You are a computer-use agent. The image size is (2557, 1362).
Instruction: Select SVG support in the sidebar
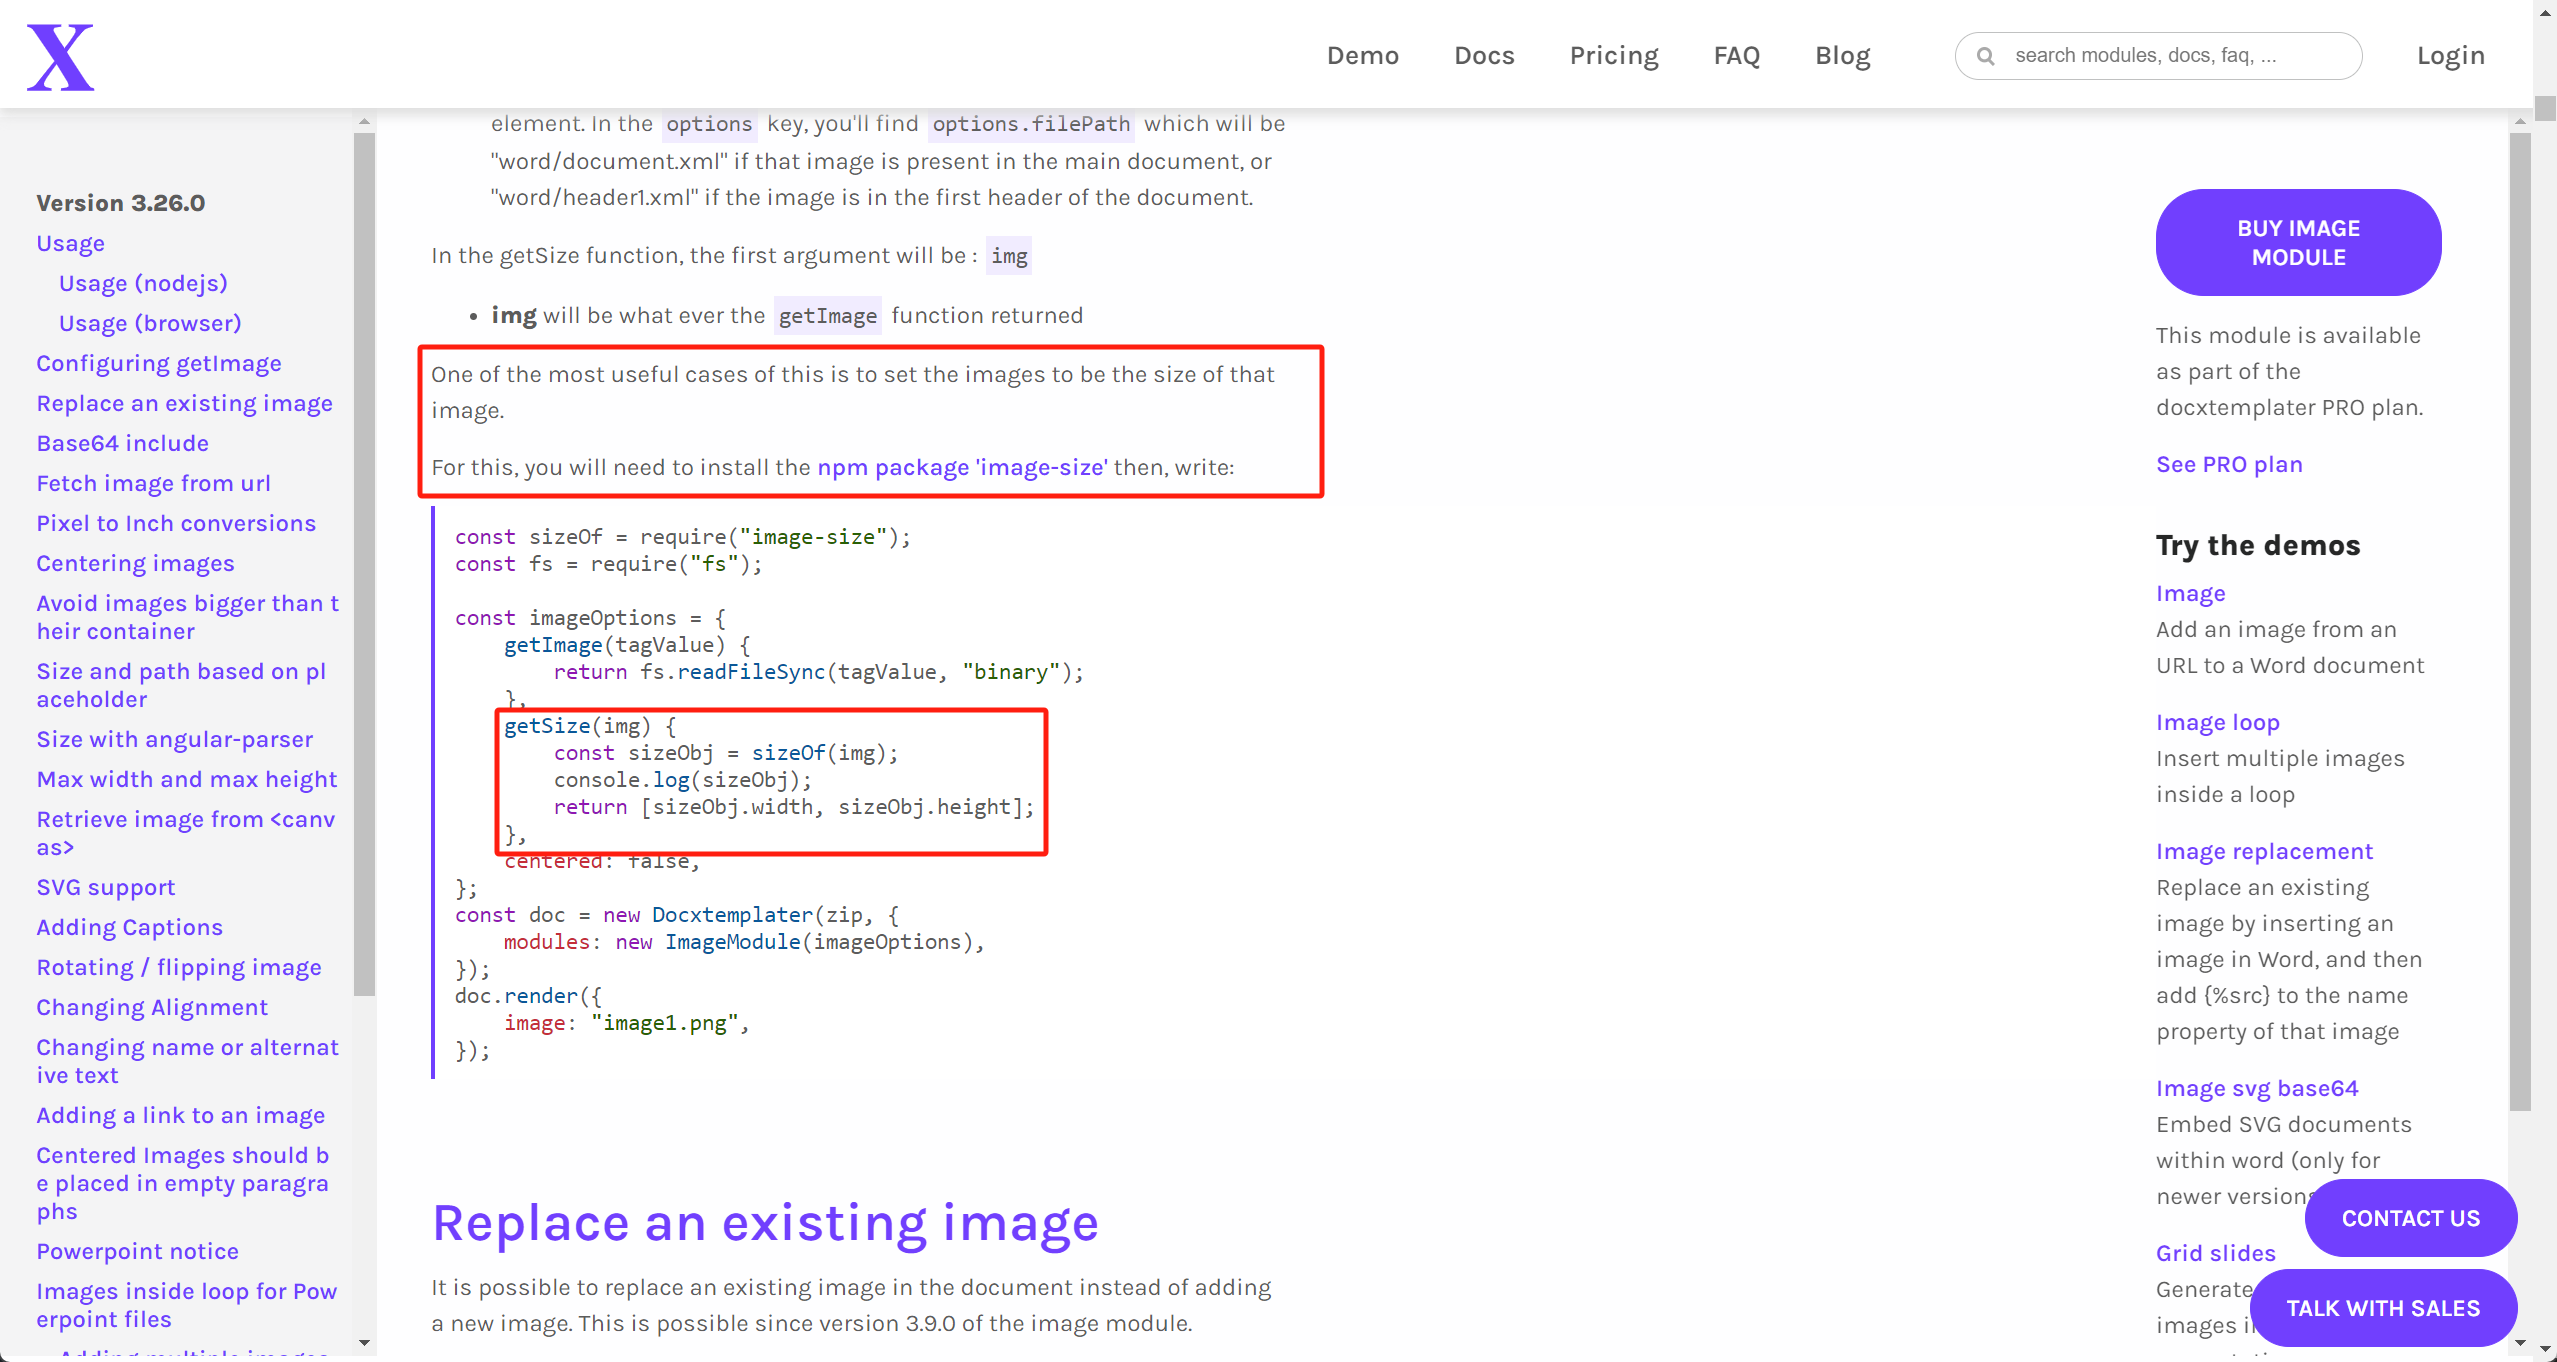(x=105, y=887)
